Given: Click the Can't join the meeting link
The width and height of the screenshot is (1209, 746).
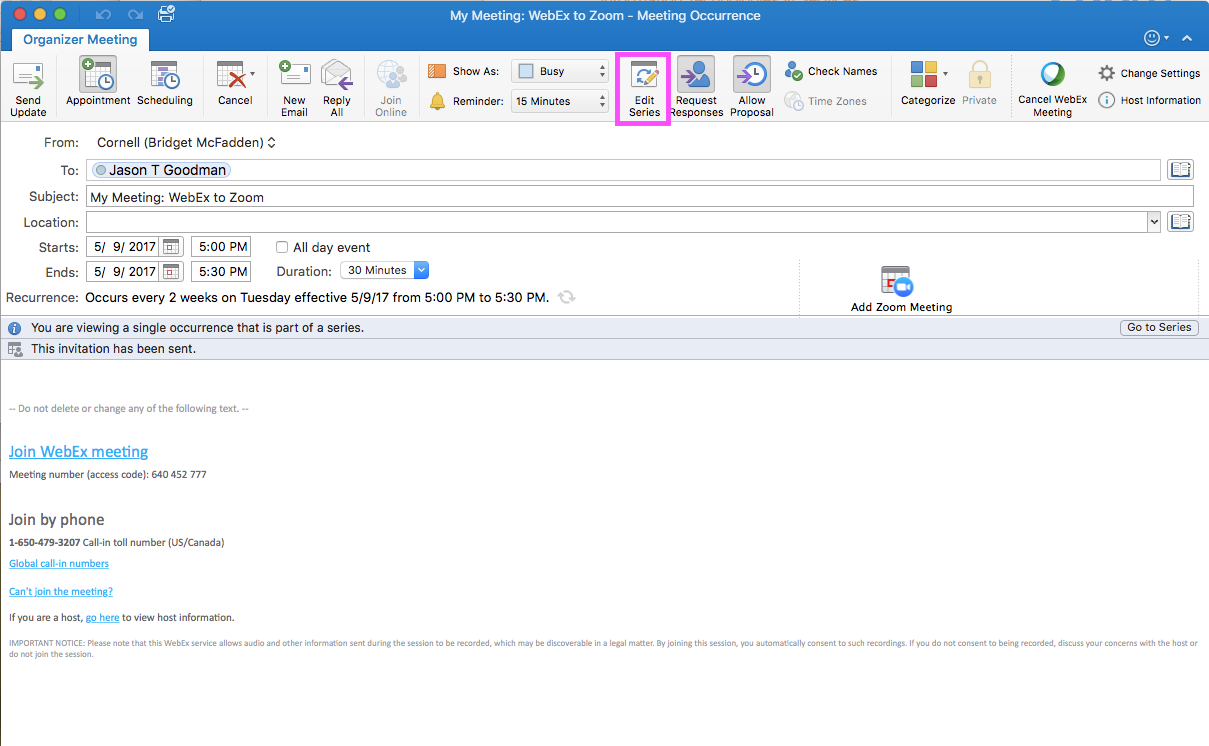Looking at the screenshot, I should [61, 592].
